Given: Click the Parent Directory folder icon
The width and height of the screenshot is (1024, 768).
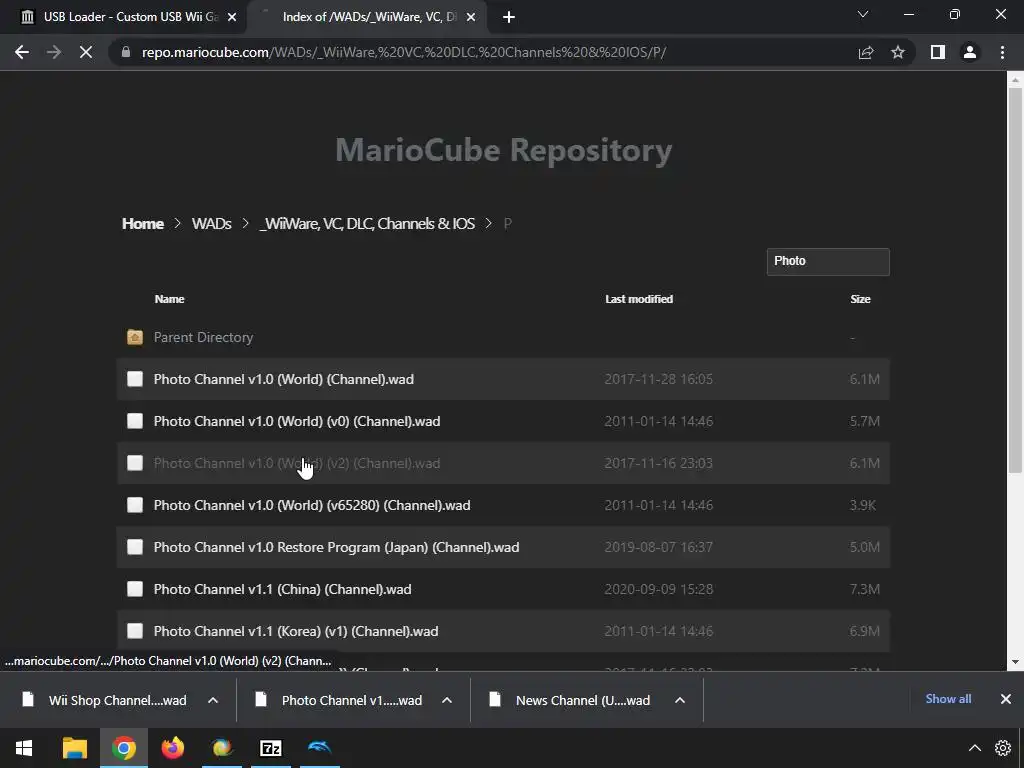Looking at the screenshot, I should click(135, 337).
